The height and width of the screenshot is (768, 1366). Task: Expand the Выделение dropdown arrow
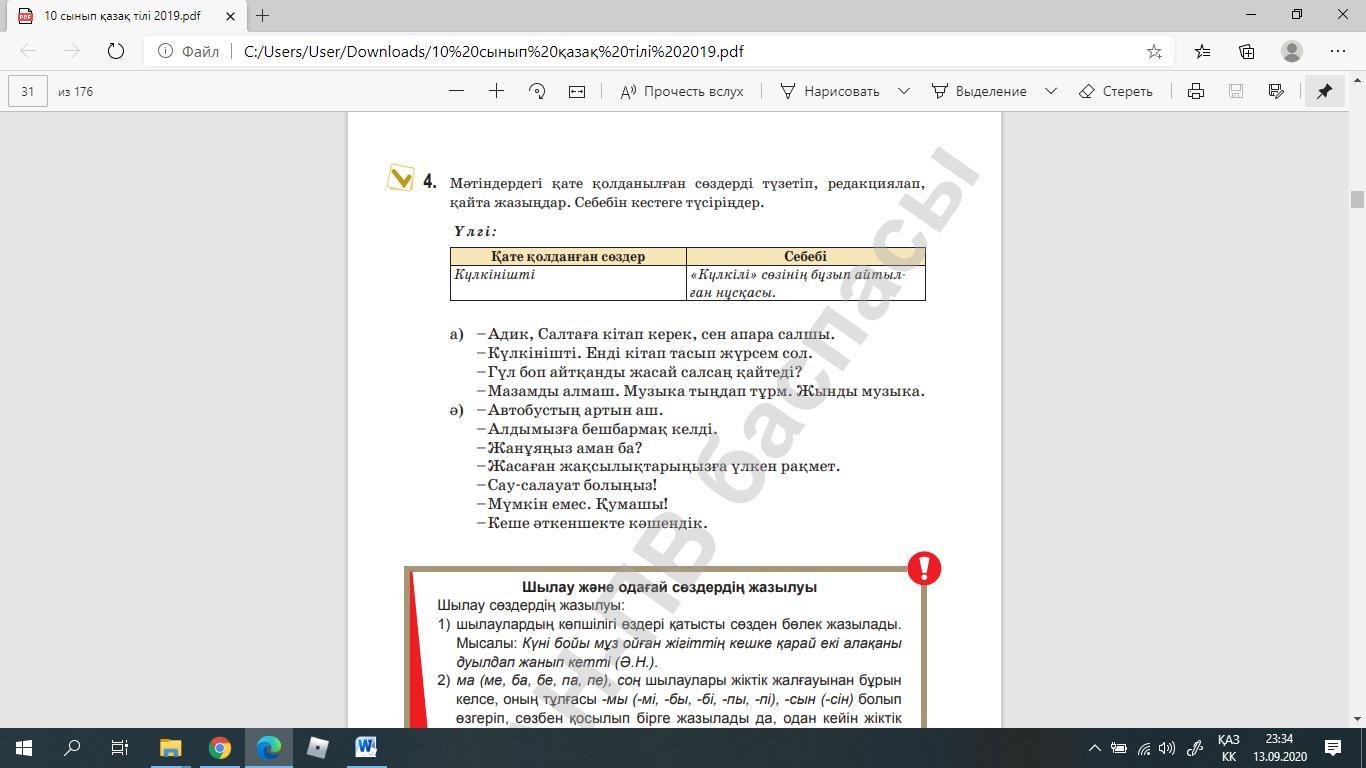[1051, 91]
